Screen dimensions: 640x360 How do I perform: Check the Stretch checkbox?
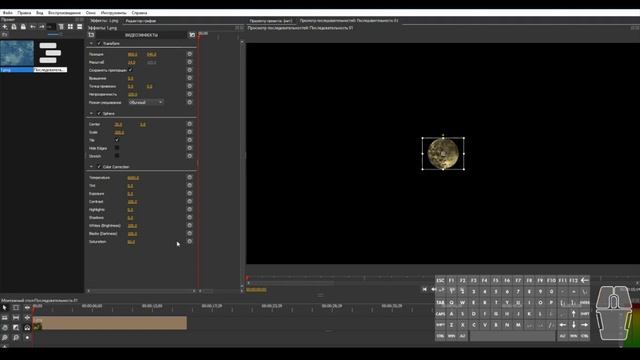point(117,156)
